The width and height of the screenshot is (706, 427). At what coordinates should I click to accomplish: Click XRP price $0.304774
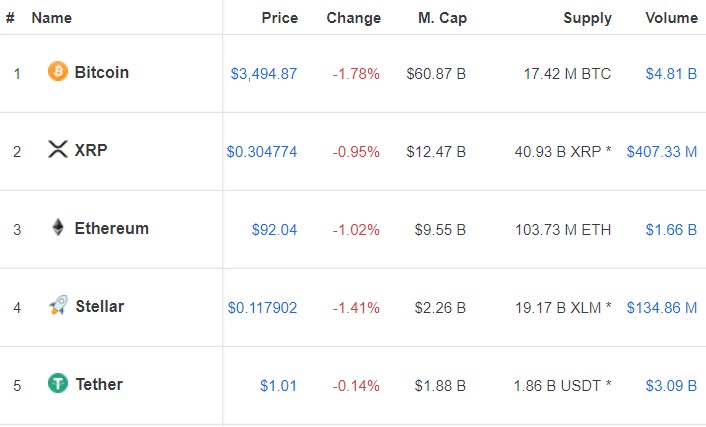(262, 152)
